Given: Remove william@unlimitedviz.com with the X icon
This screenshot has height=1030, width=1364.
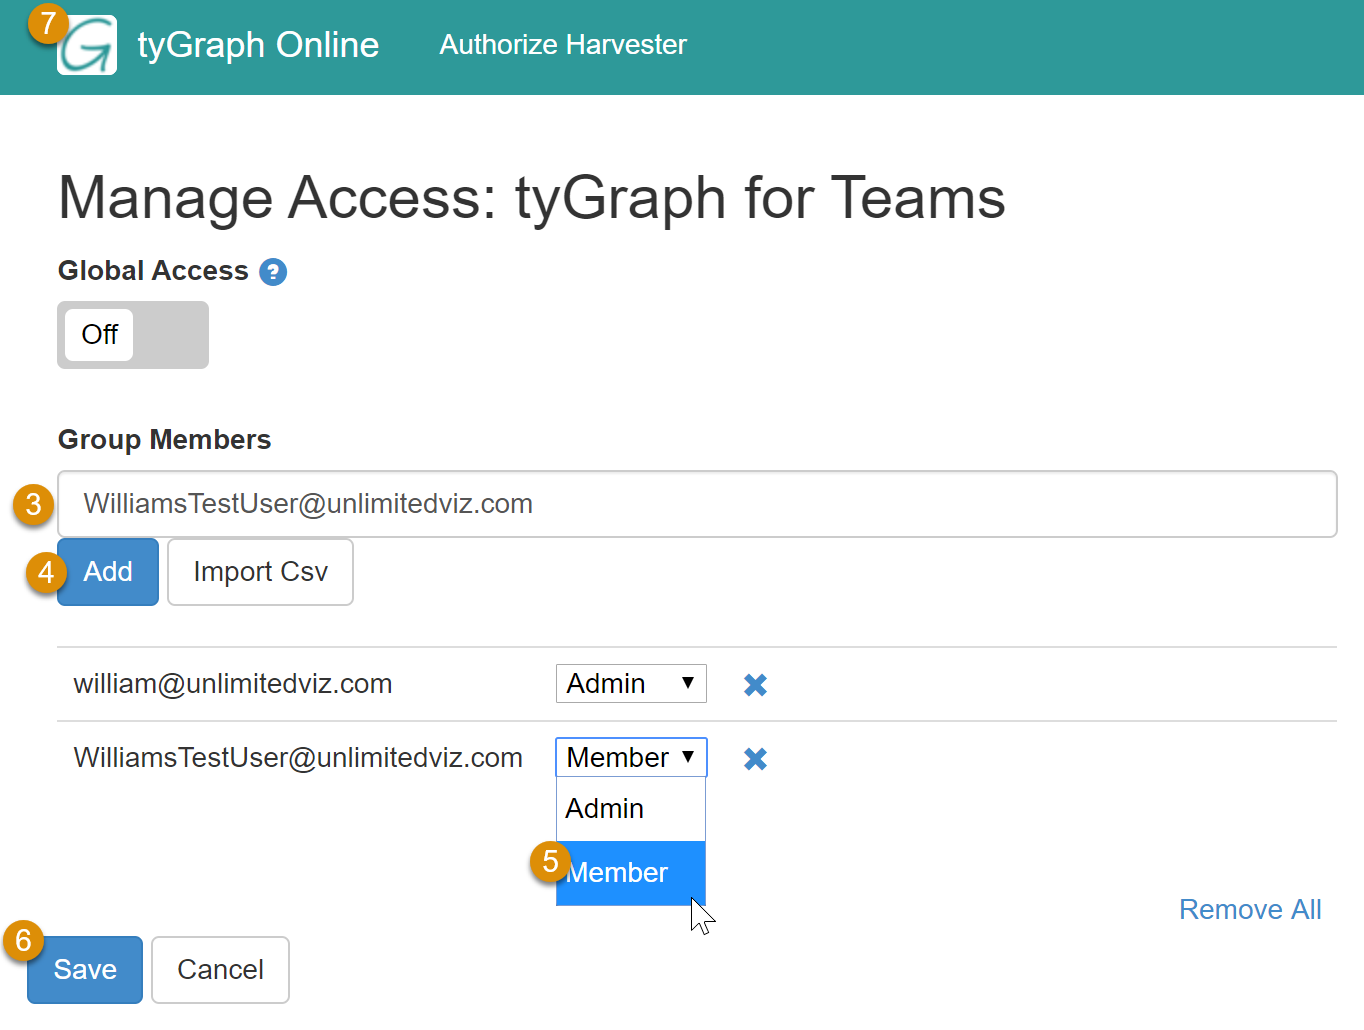Looking at the screenshot, I should (x=756, y=685).
